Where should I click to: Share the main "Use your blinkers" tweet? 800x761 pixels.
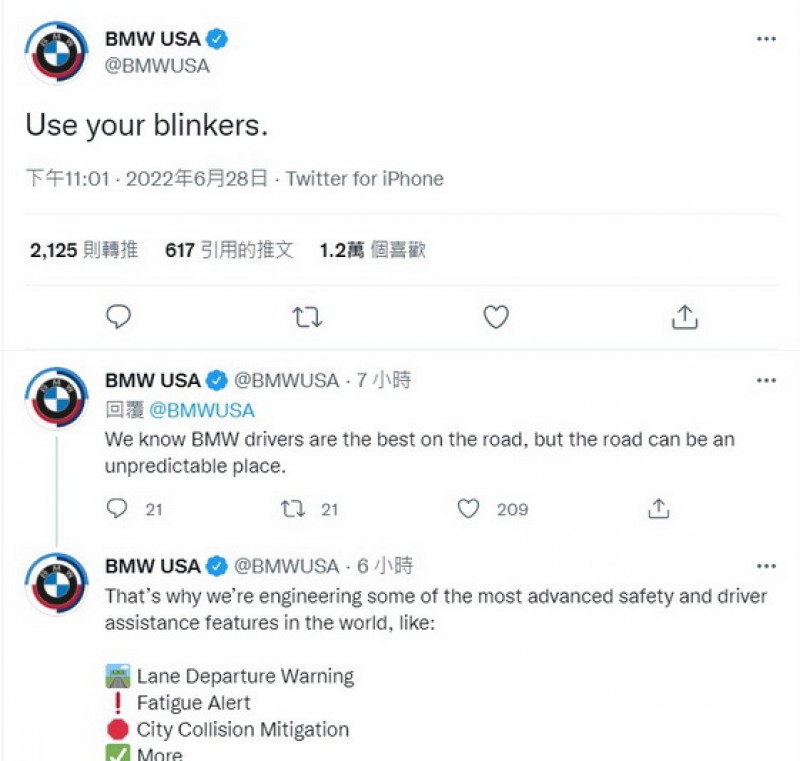tap(685, 317)
